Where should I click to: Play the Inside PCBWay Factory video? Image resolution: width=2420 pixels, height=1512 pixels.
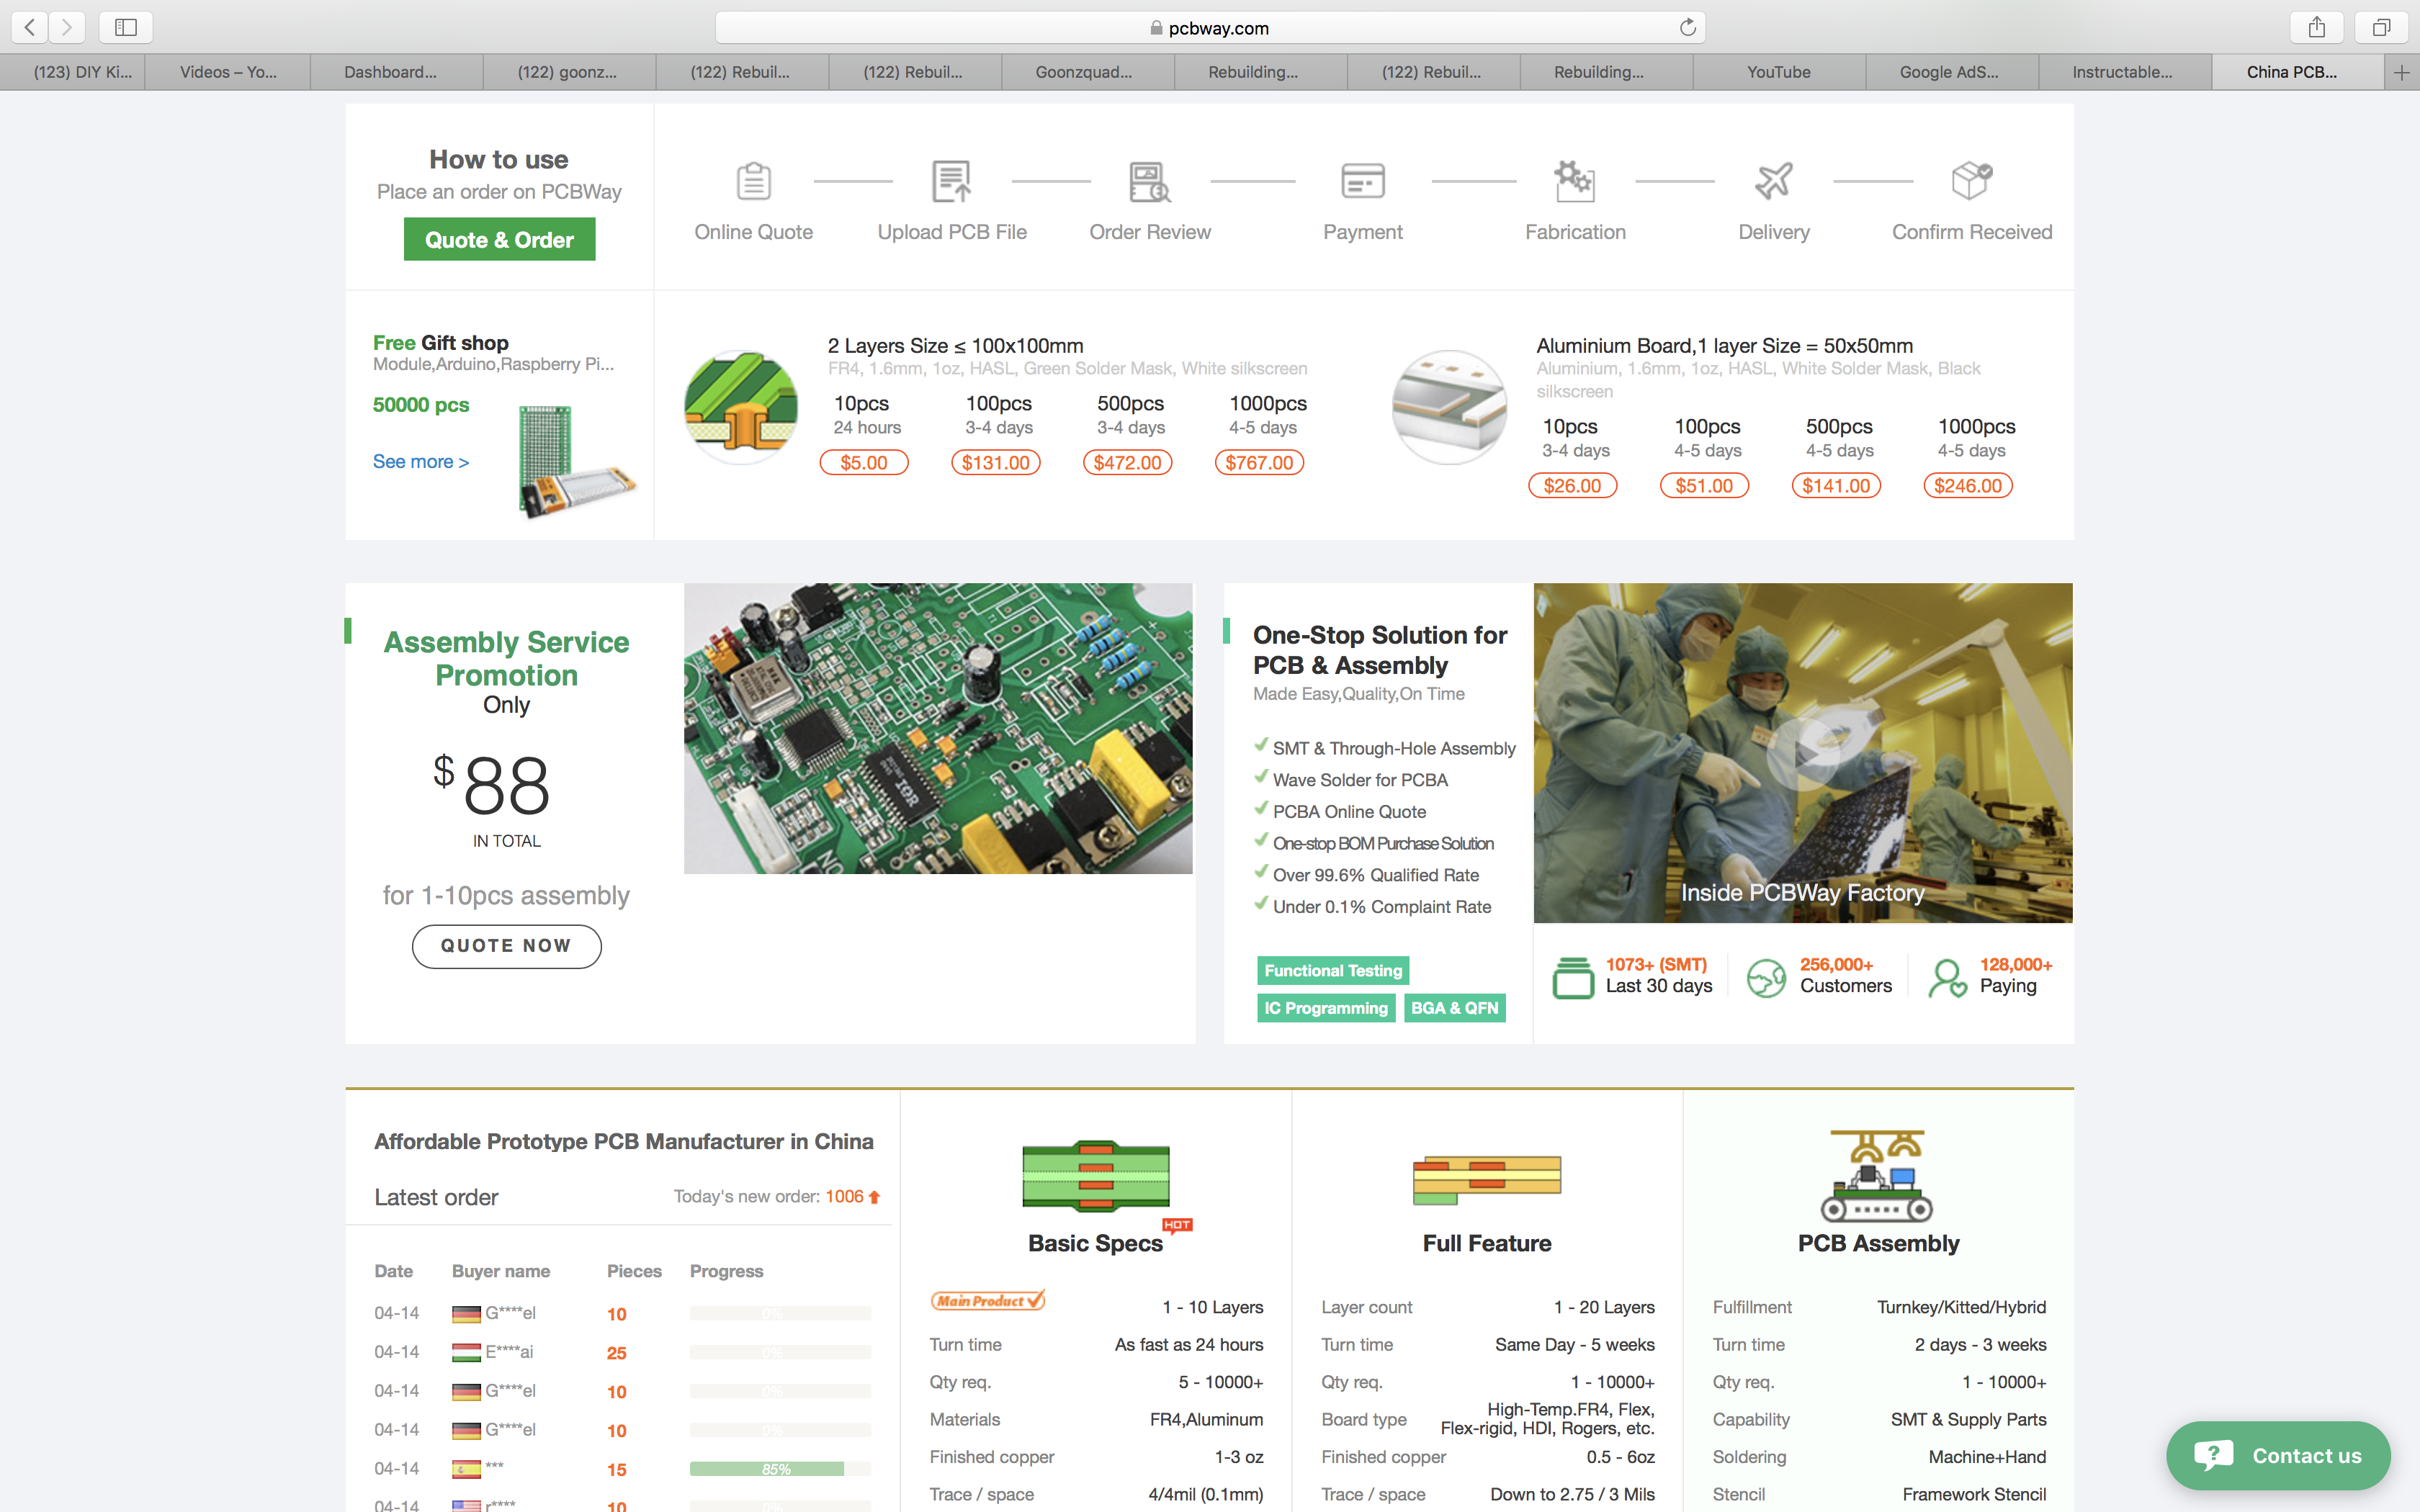pos(1803,753)
